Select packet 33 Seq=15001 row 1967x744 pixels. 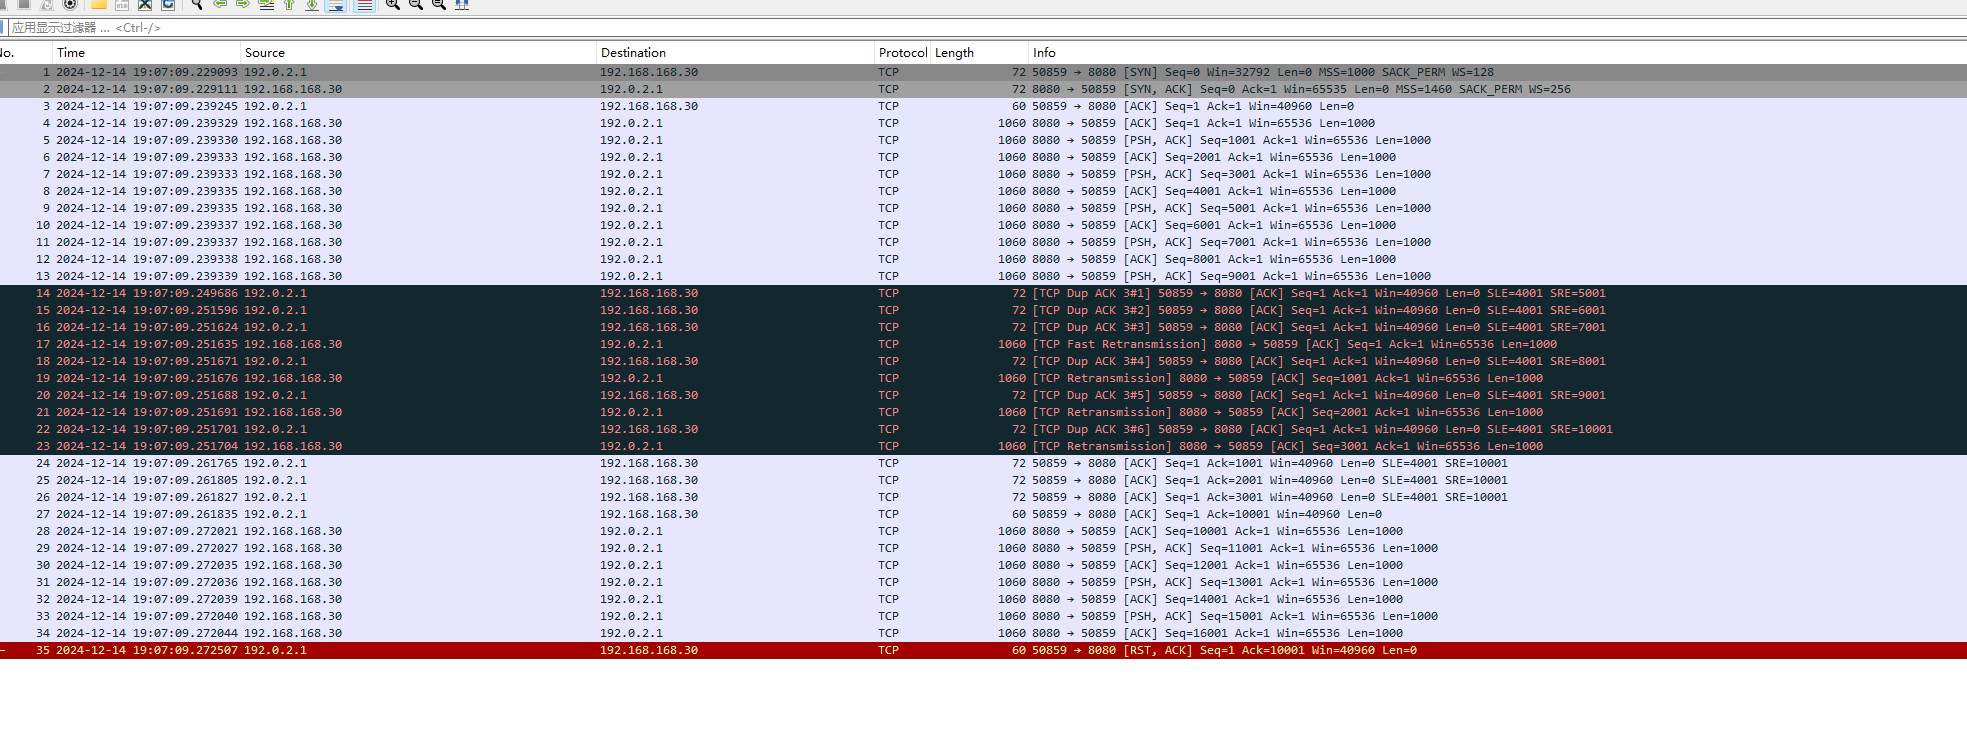(x=983, y=616)
